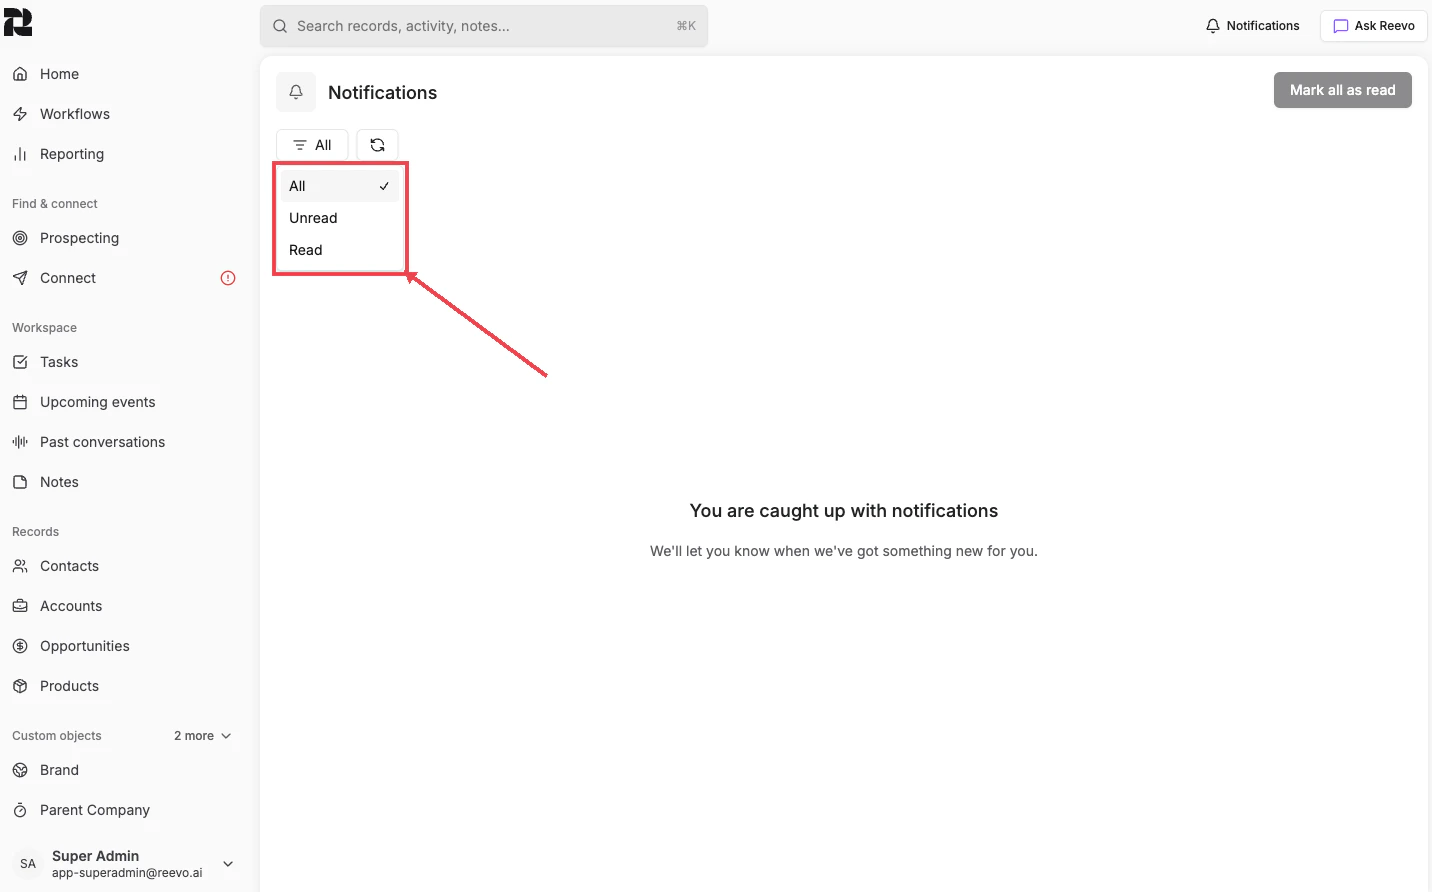
Task: Click the Connect paper plane icon
Action: (20, 278)
